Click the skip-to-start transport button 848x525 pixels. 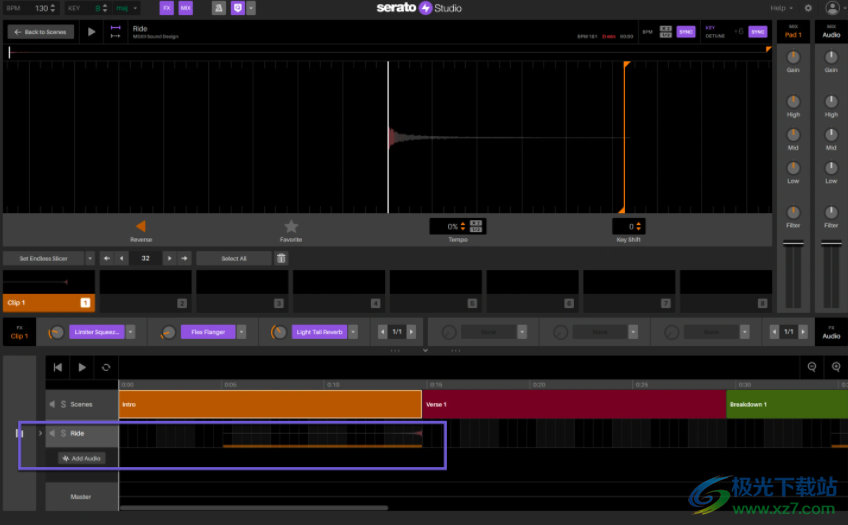click(58, 368)
